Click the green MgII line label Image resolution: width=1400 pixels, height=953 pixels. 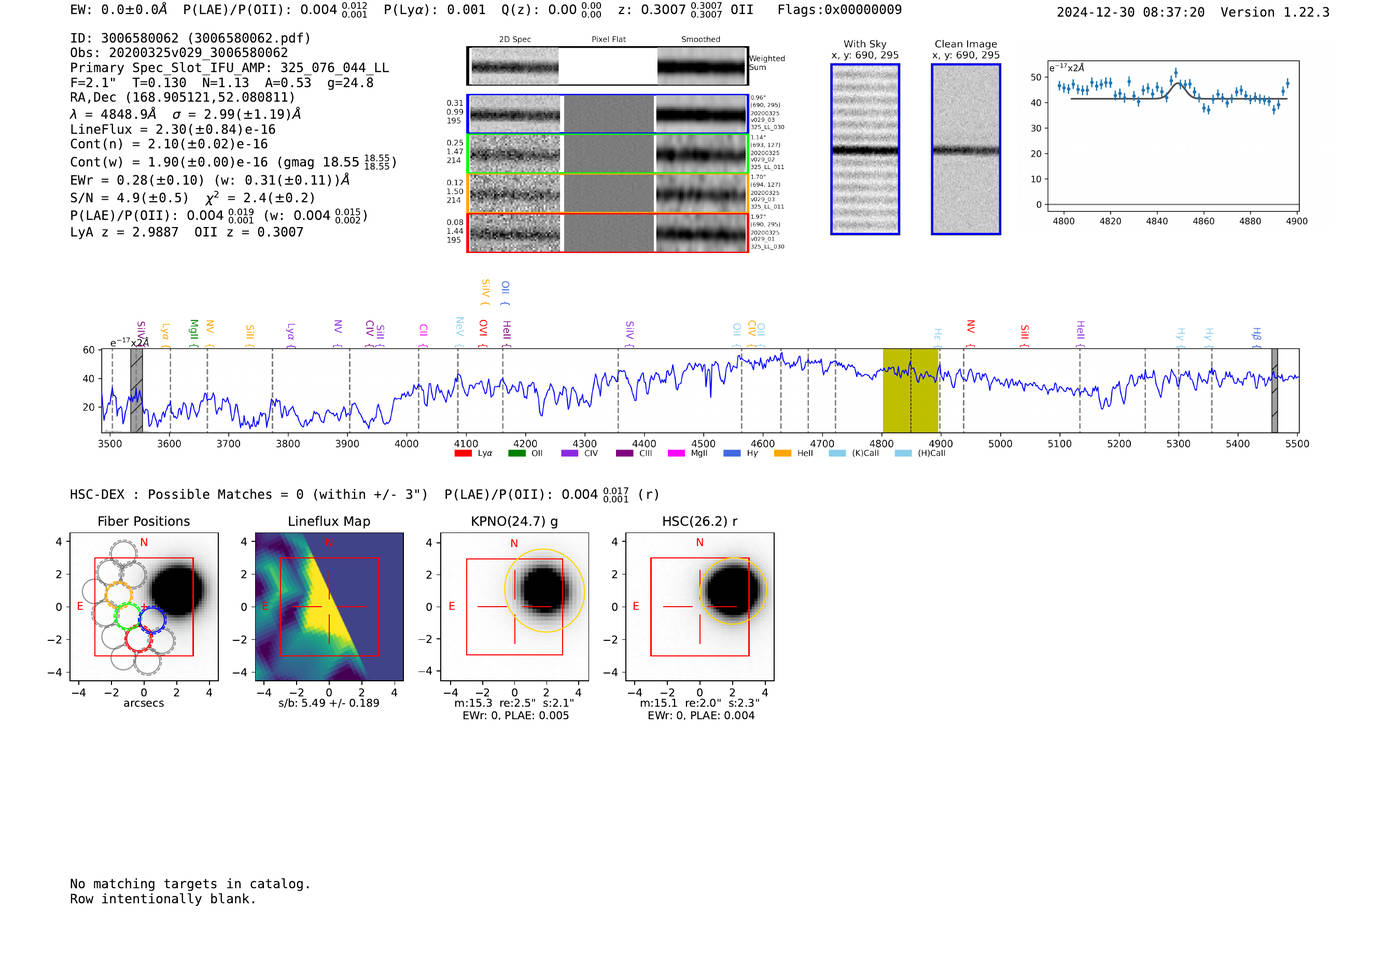(194, 331)
